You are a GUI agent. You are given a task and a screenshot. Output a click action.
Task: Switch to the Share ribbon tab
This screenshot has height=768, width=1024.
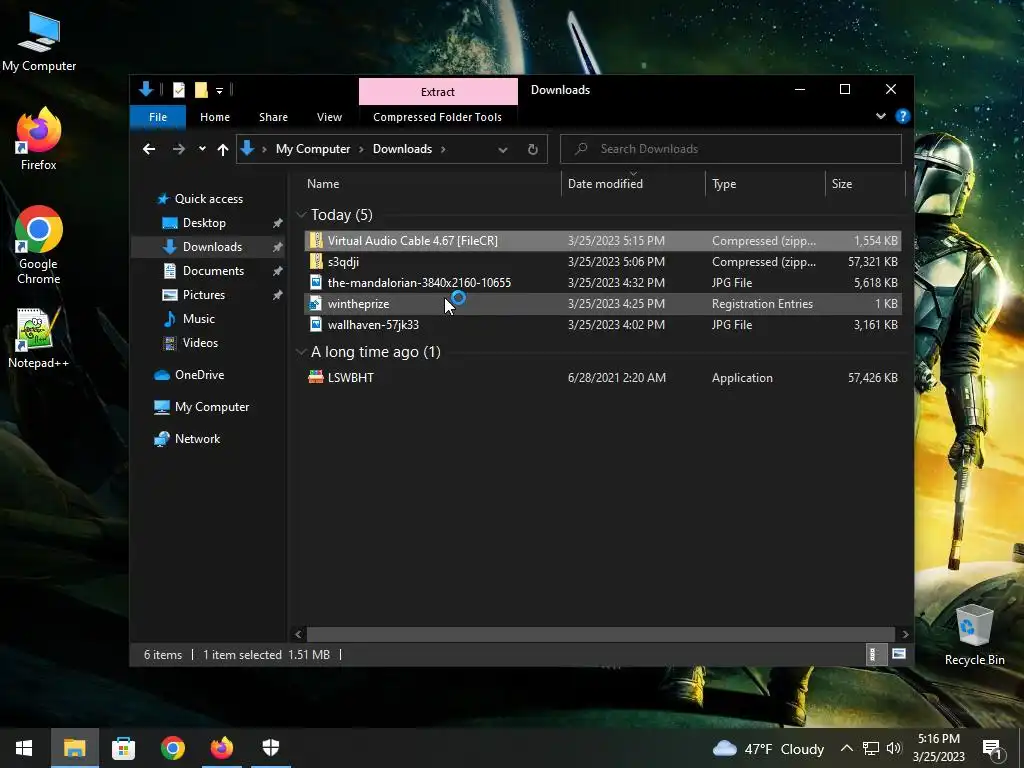tap(273, 117)
